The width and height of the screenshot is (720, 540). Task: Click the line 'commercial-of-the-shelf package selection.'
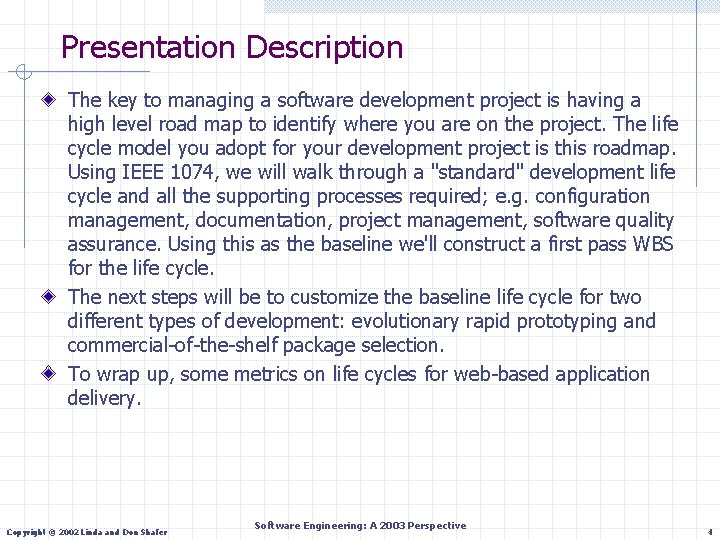pos(256,345)
